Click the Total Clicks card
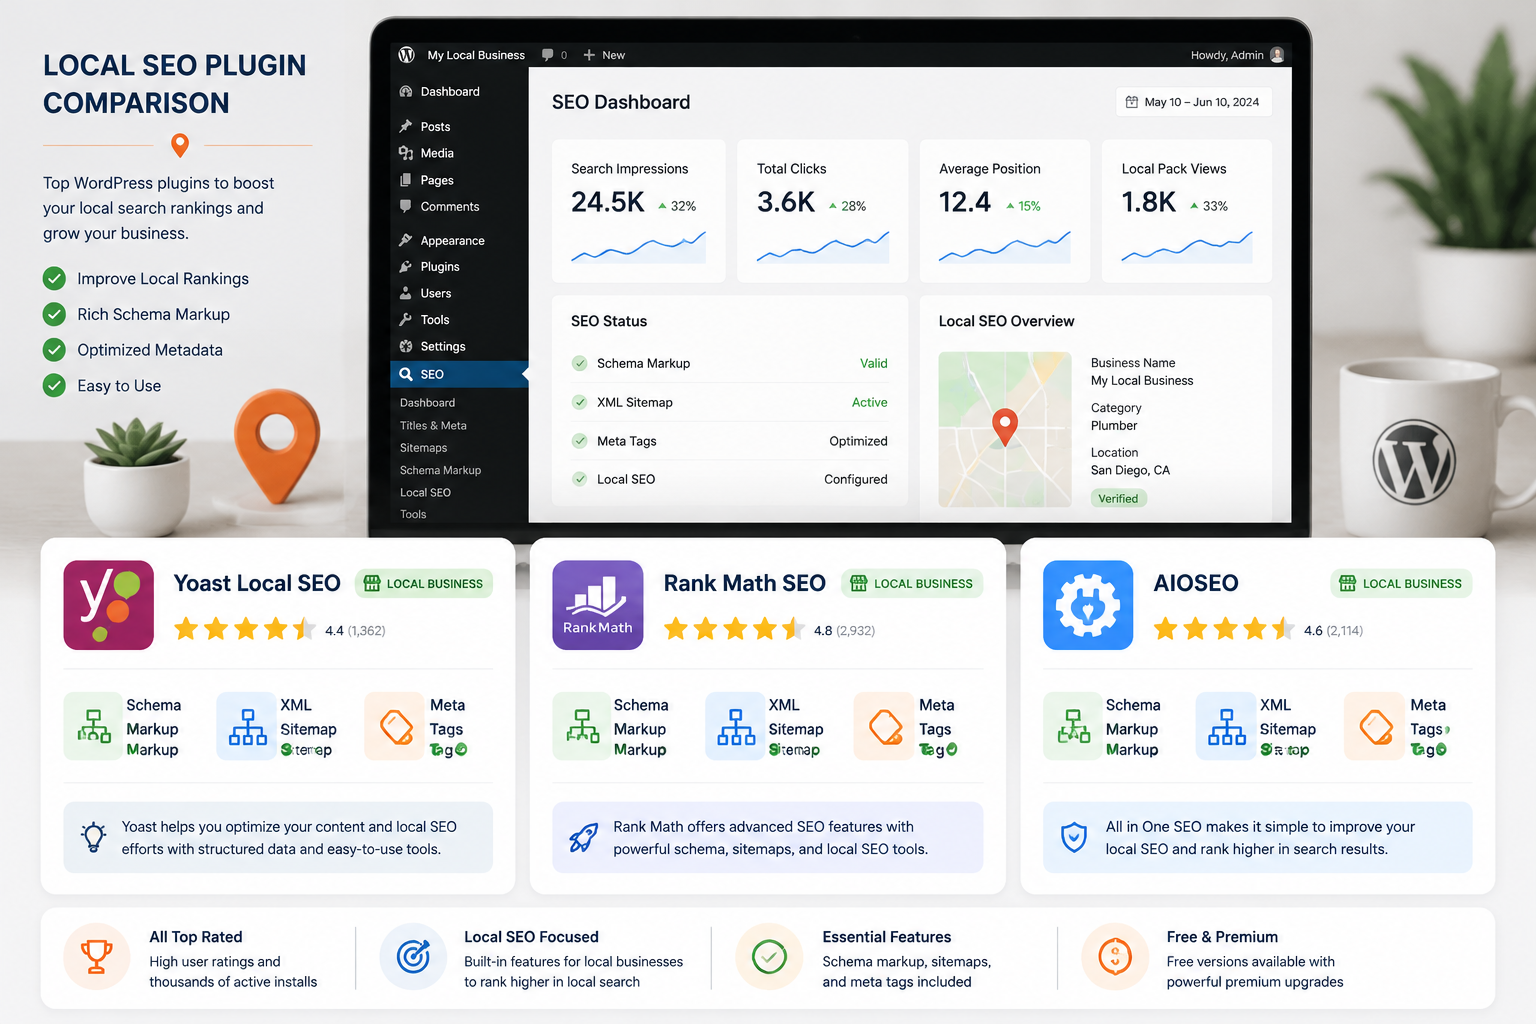 [822, 210]
